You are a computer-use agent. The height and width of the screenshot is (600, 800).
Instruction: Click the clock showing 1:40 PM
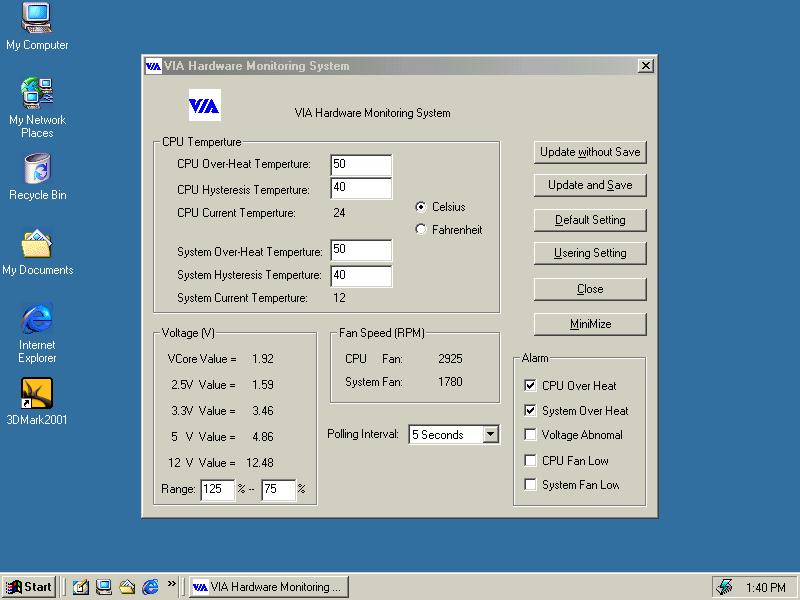[x=765, y=587]
